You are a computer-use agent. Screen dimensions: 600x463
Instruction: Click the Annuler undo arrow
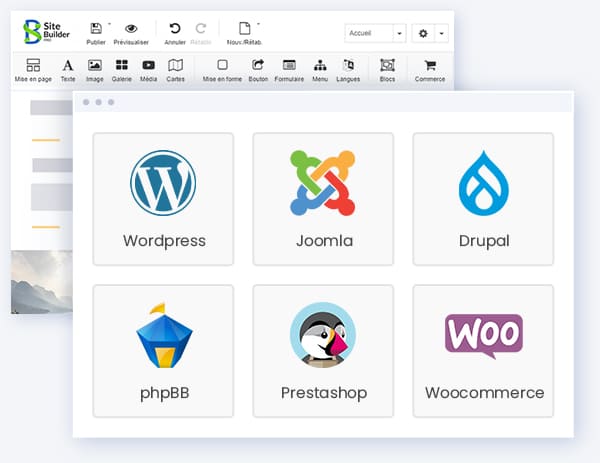click(x=175, y=30)
